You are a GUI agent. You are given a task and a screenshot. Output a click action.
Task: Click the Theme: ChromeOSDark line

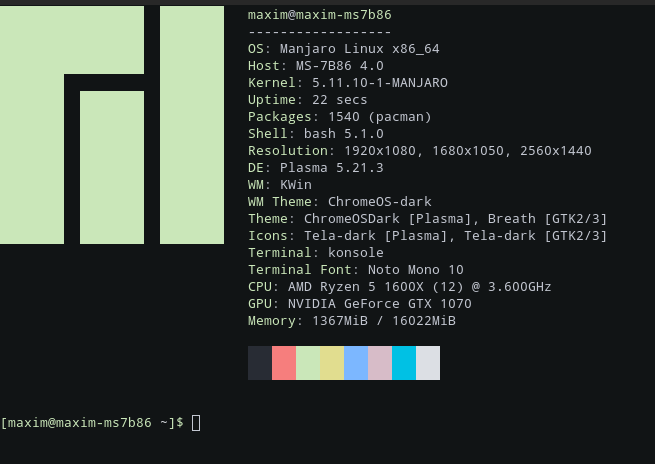(427, 219)
